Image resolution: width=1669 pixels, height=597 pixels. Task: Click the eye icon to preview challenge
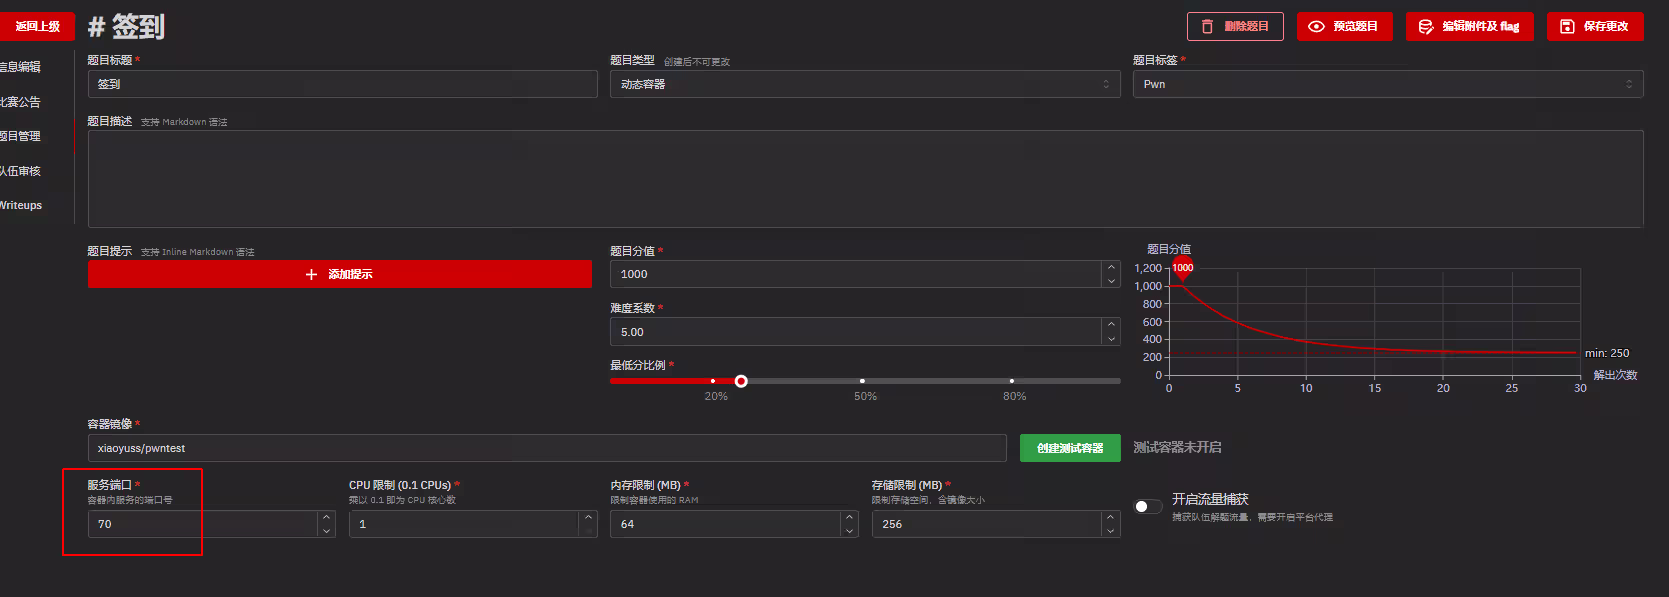pos(1316,27)
